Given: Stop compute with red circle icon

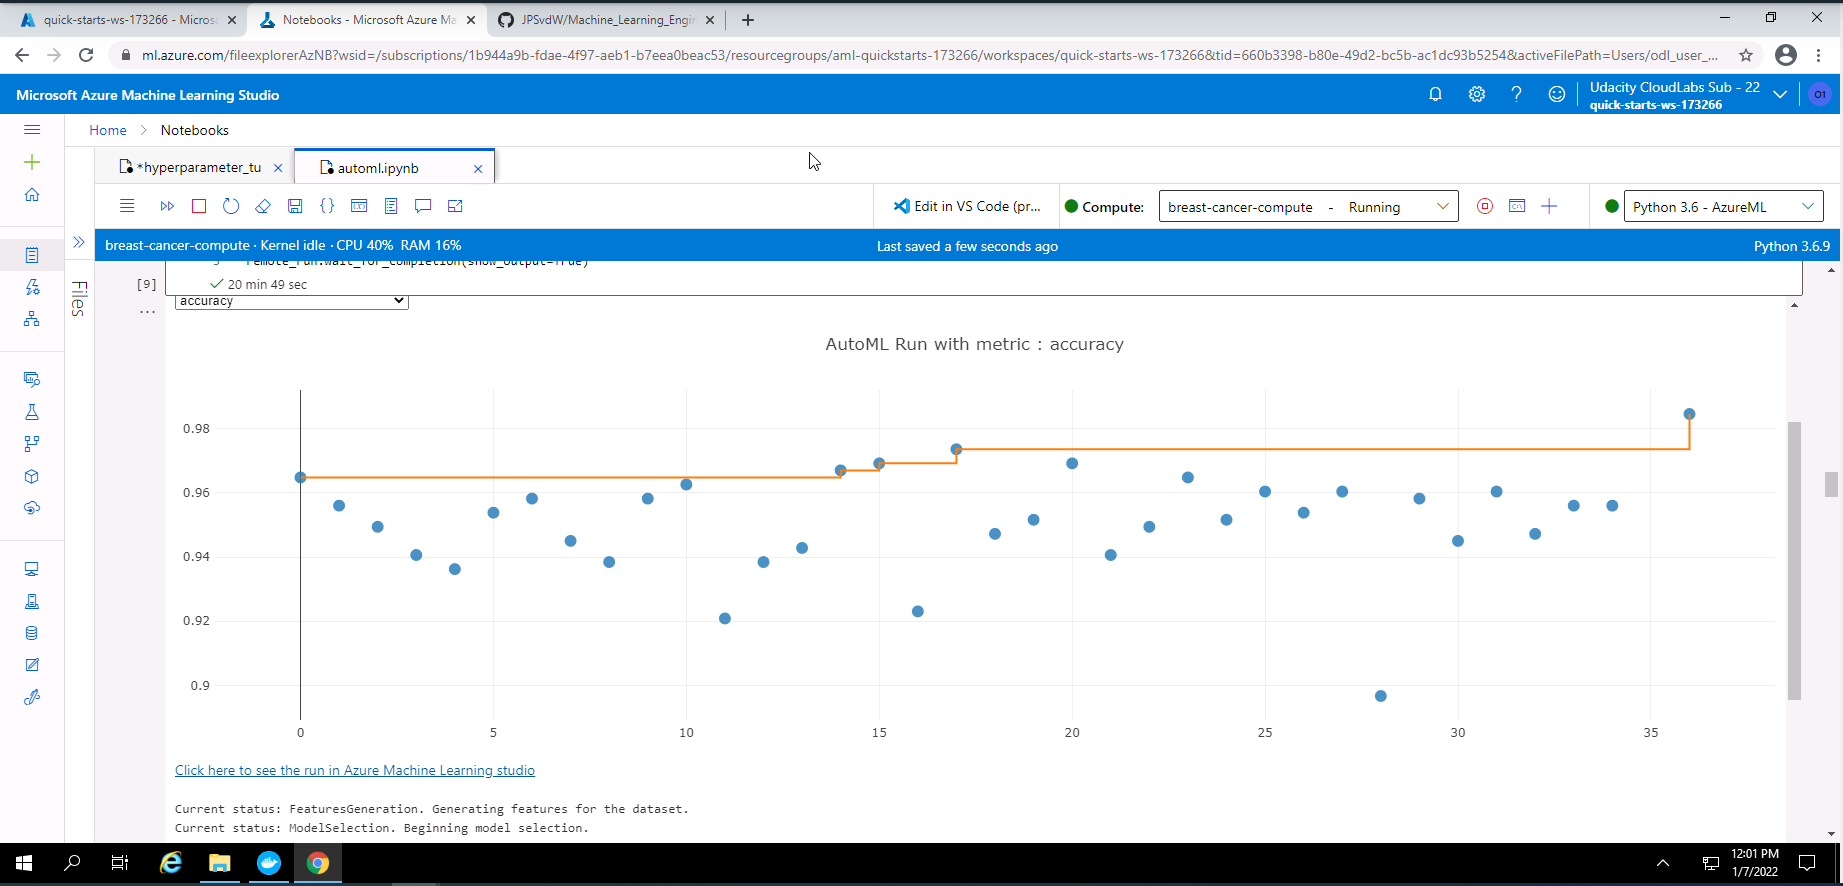Looking at the screenshot, I should [1485, 206].
